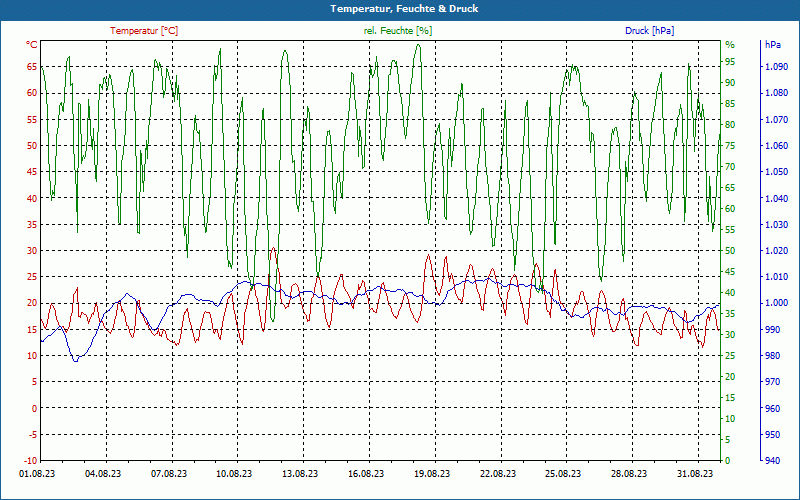Click the date label '25.08.23'
This screenshot has height=500, width=800.
click(x=563, y=473)
